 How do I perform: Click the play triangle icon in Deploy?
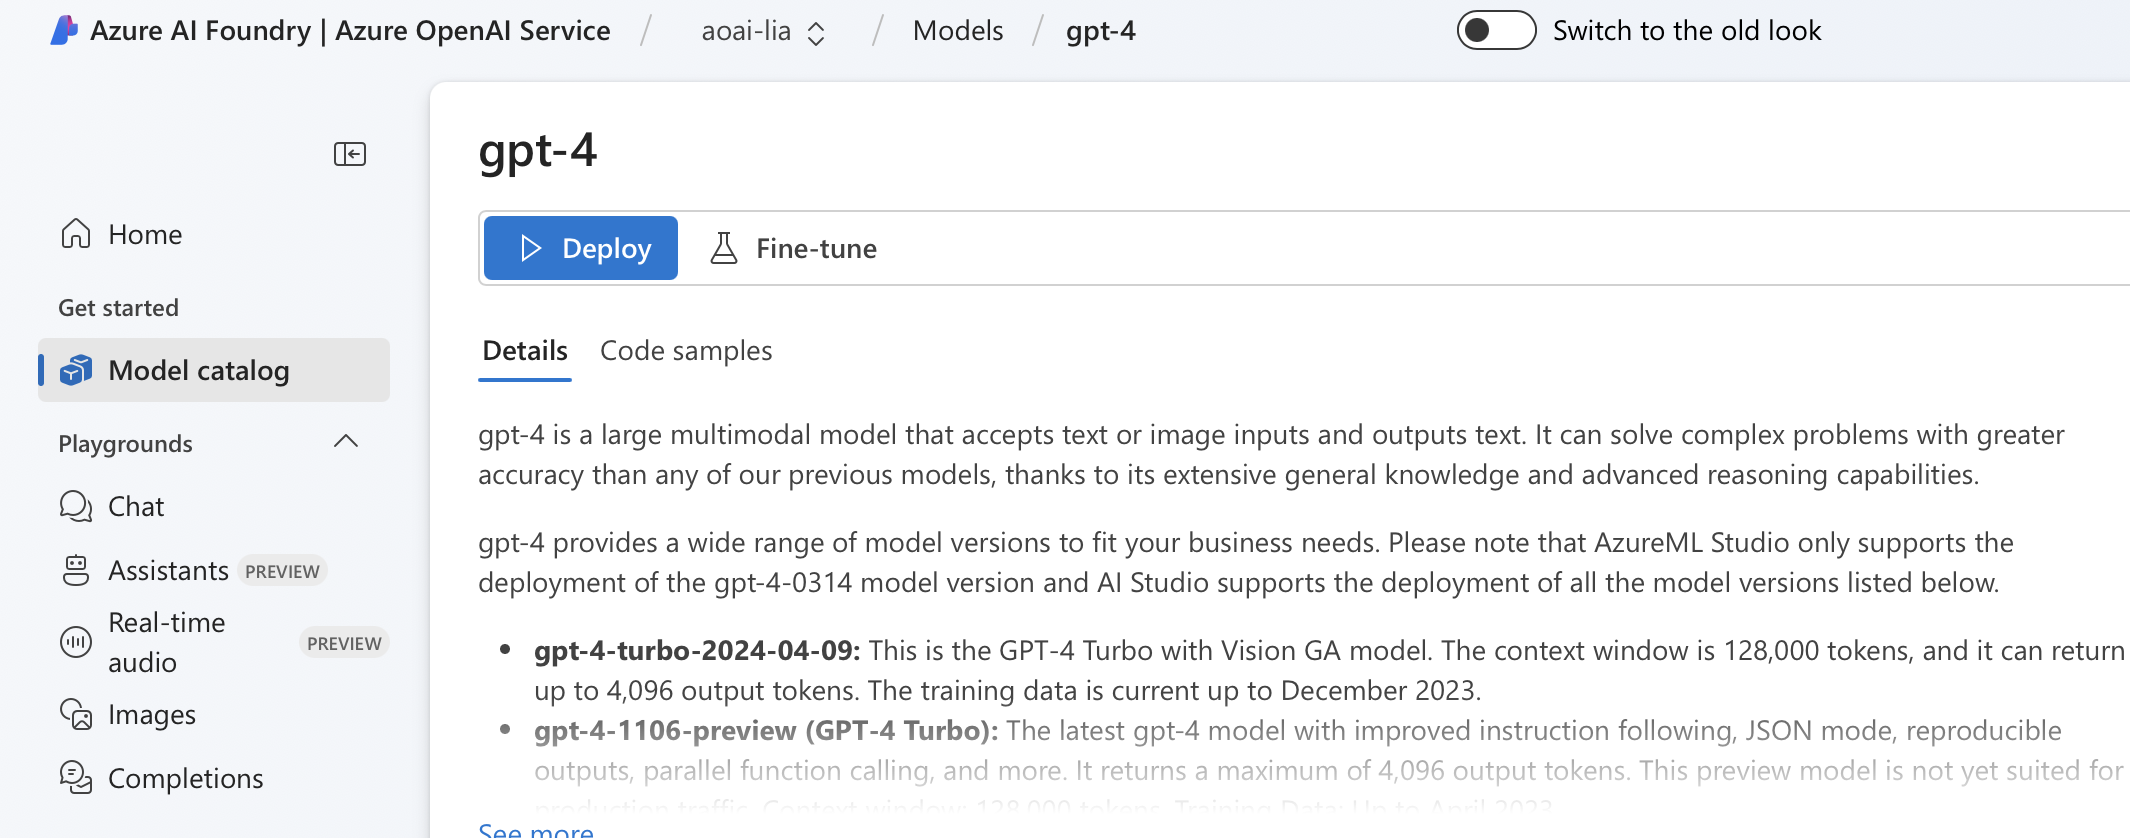tap(531, 248)
